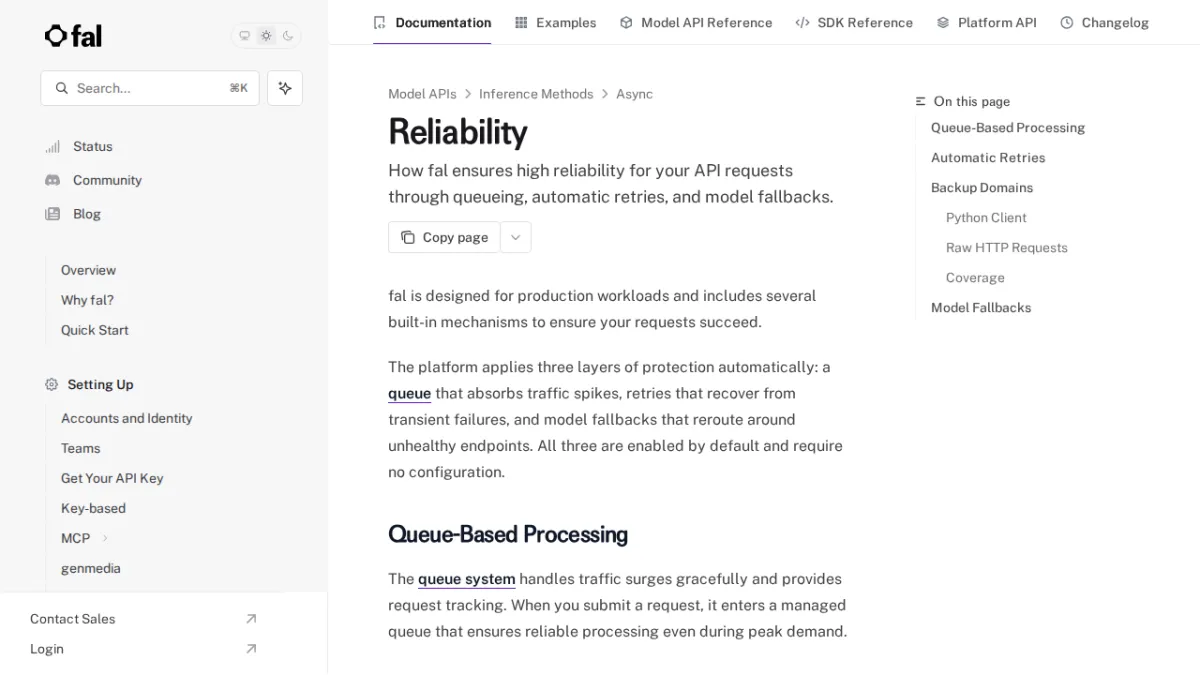This screenshot has height=675, width=1200.
Task: Click the Login external arrow icon
Action: coord(251,649)
